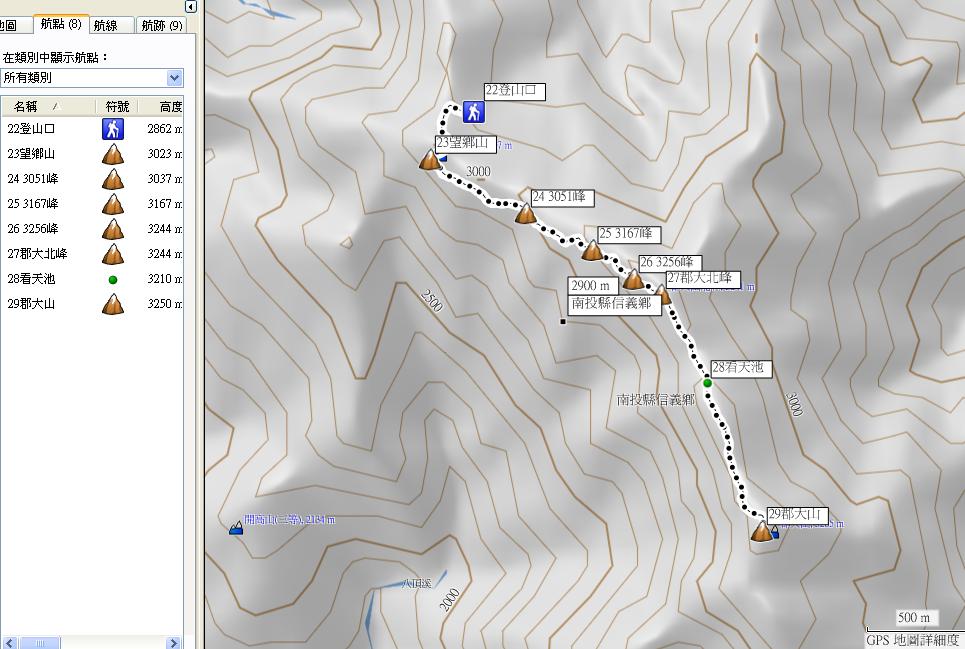This screenshot has height=649, width=965.
Task: Click the summit symbol in 26 3256峰 row
Action: [113, 229]
